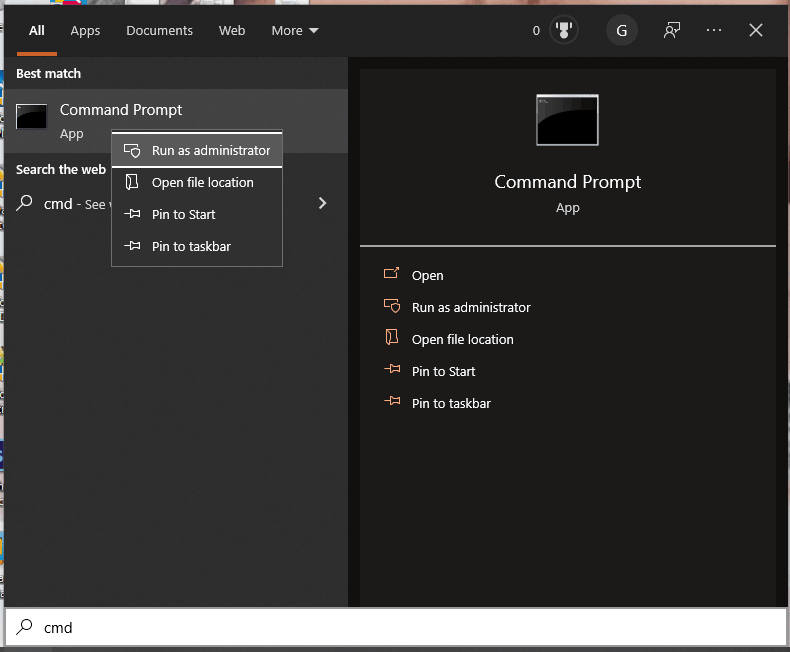Click orange Pin to taskbar icon in right pane
The height and width of the screenshot is (652, 790).
coord(392,401)
